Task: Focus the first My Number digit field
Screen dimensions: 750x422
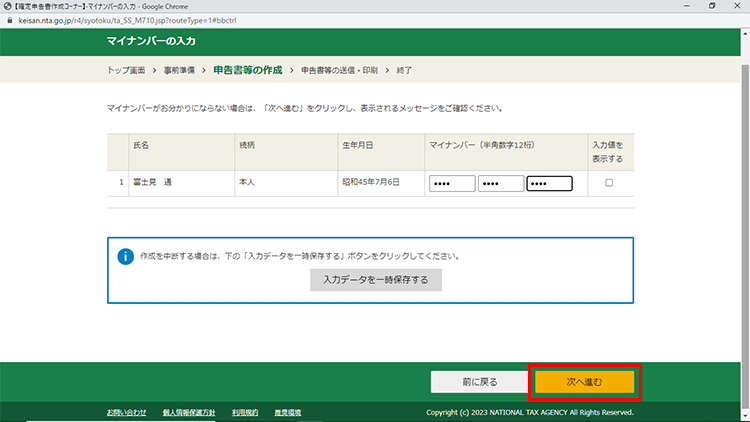Action: tap(452, 184)
